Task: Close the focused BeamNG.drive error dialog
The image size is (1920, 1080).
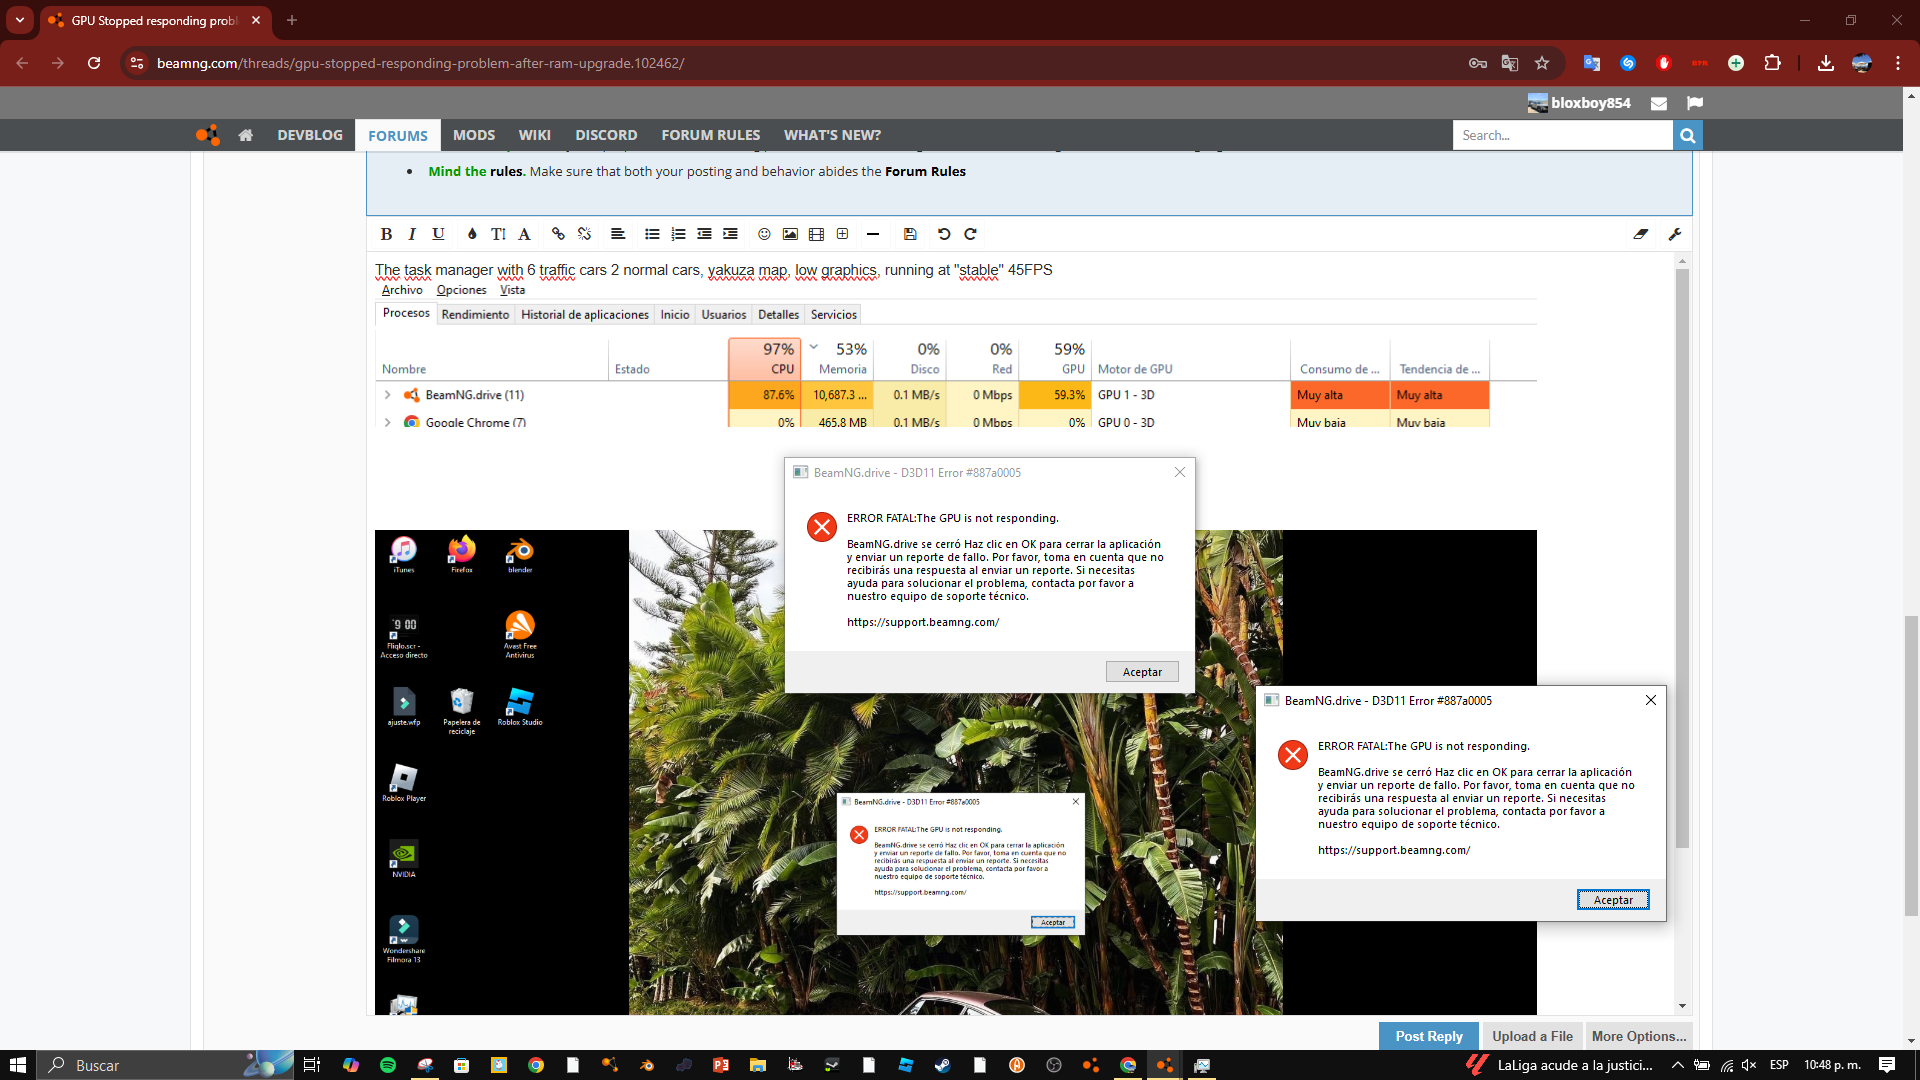Action: (x=1651, y=700)
